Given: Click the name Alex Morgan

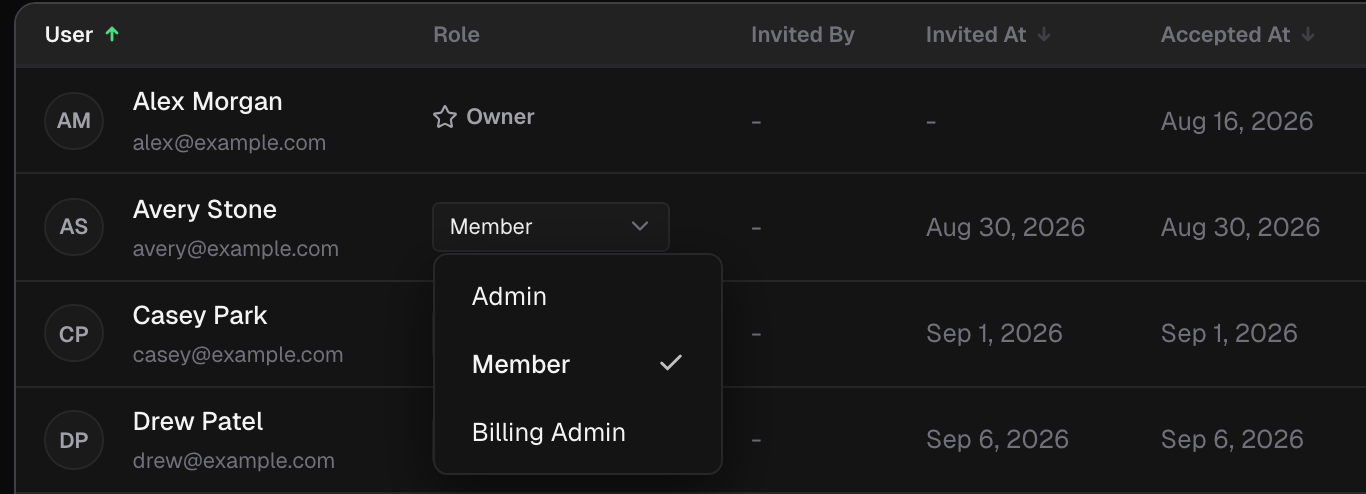Looking at the screenshot, I should point(207,102).
